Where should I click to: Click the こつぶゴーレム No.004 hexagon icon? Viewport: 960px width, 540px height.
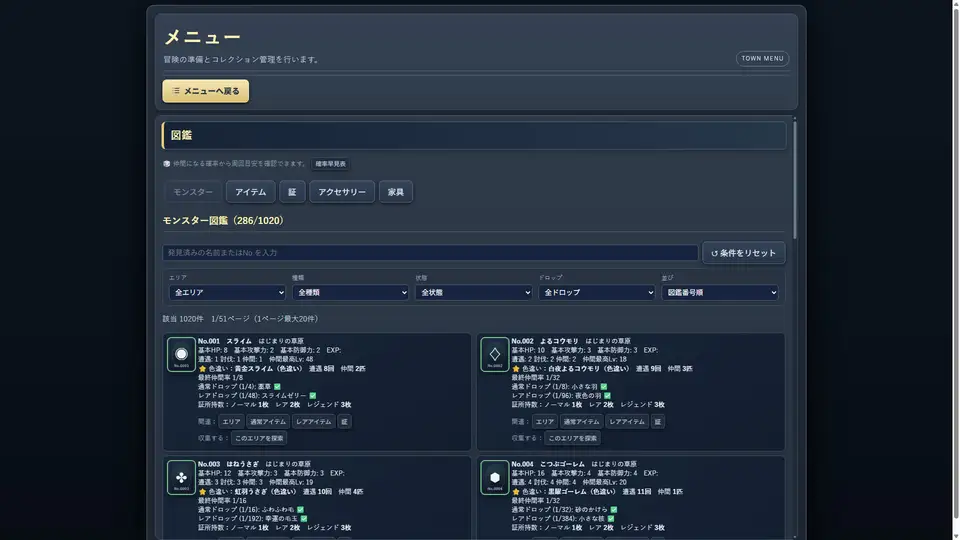[x=495, y=477]
